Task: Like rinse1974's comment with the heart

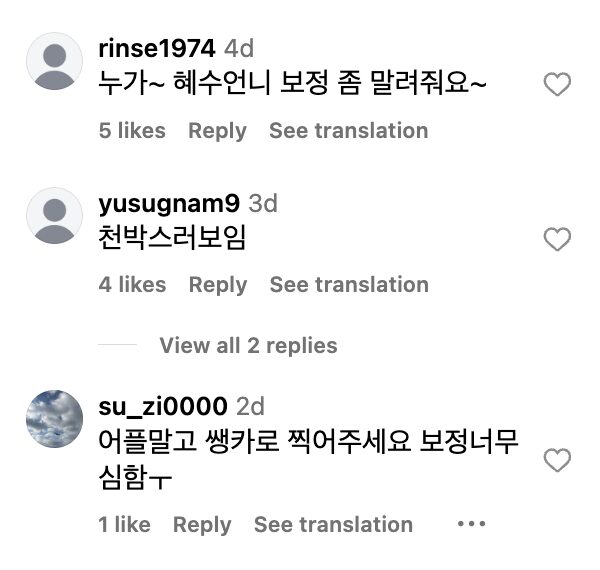Action: 556,86
